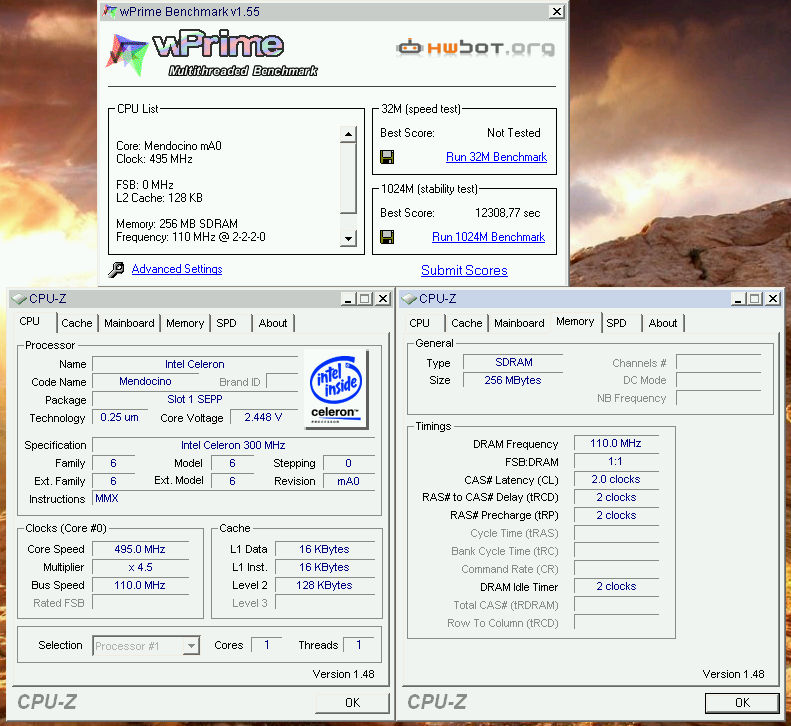This screenshot has height=726, width=791.
Task: Switch to Memory tab in left CPU-Z
Action: coord(185,323)
